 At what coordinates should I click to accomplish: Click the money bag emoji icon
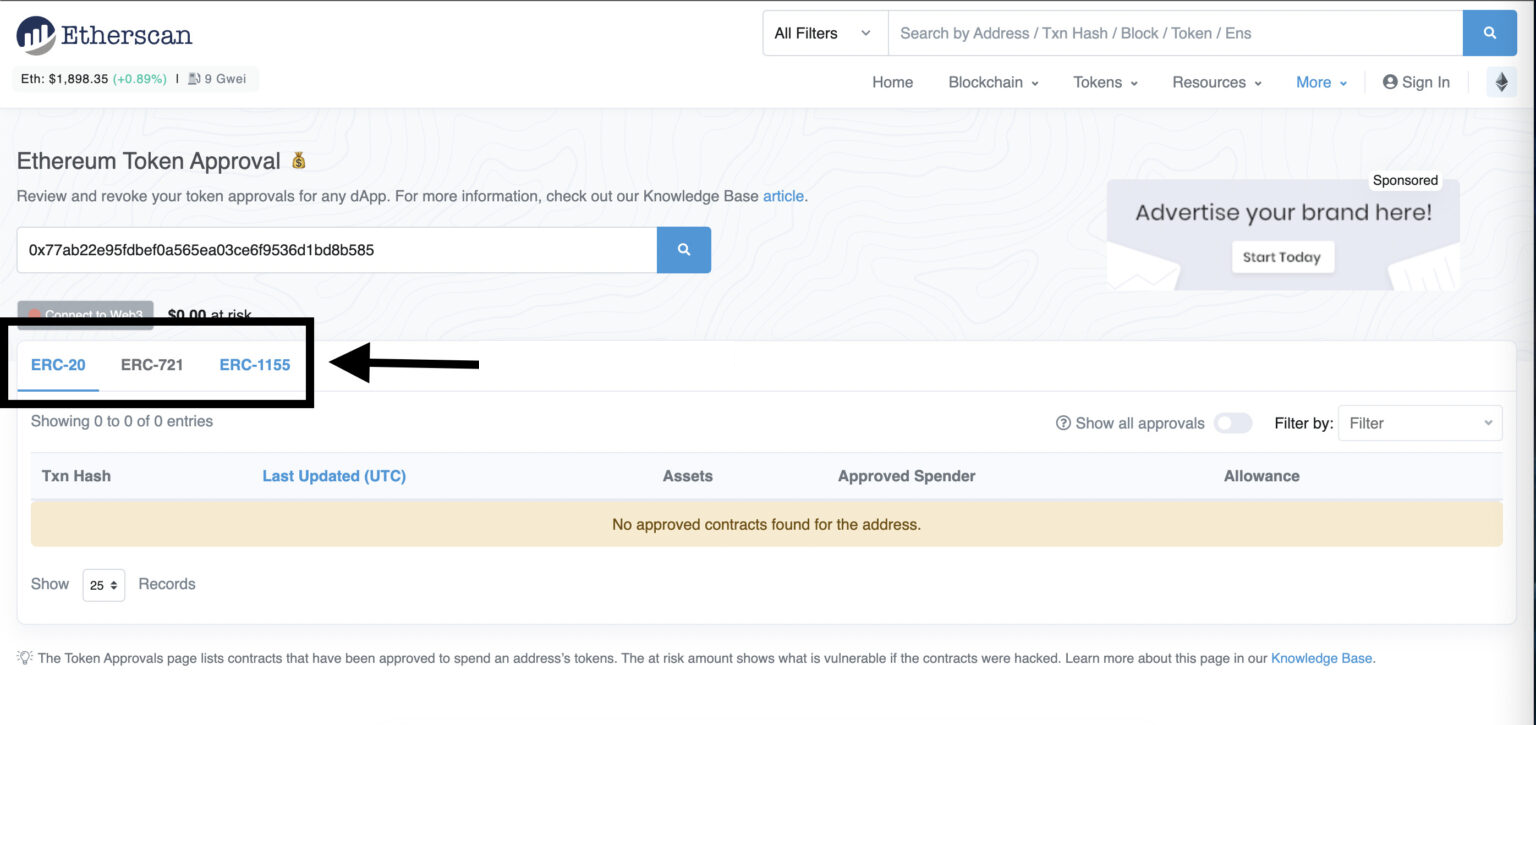tap(299, 160)
